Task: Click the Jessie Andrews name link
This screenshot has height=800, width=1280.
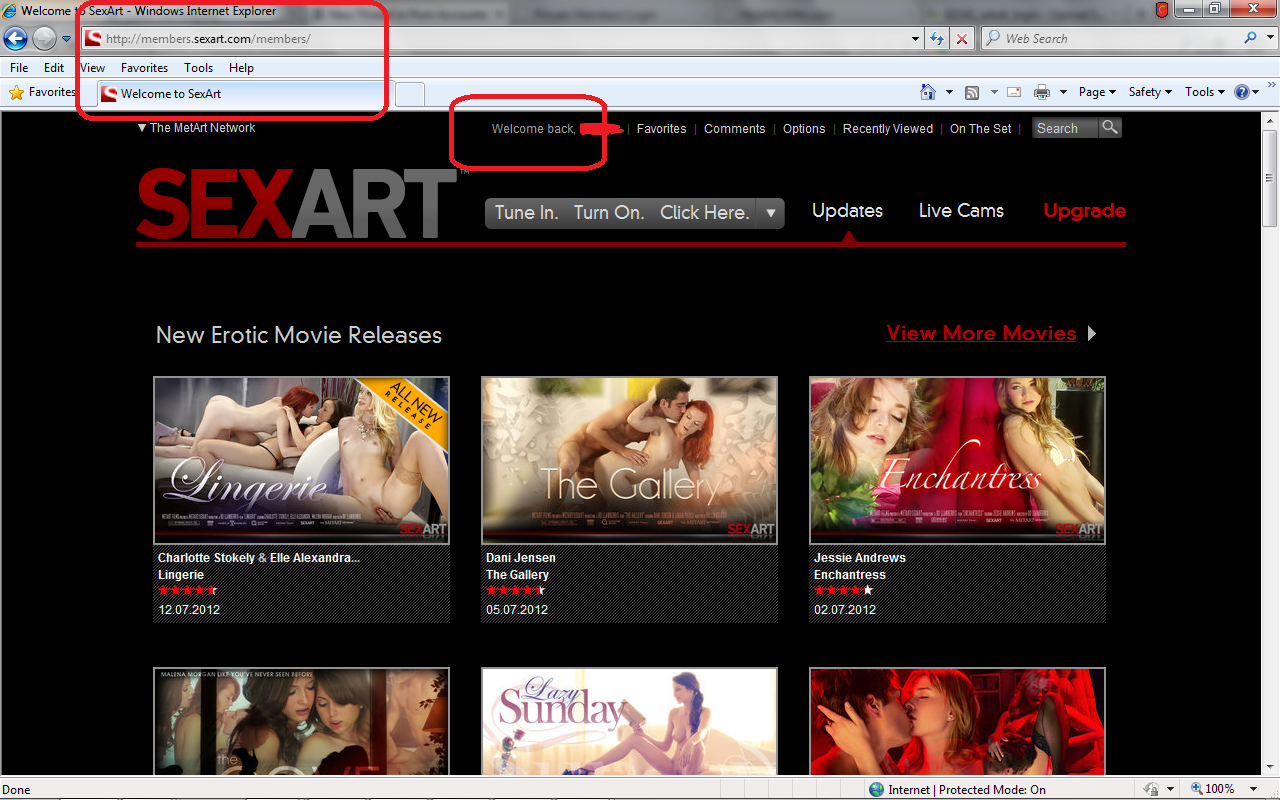Action: (860, 558)
